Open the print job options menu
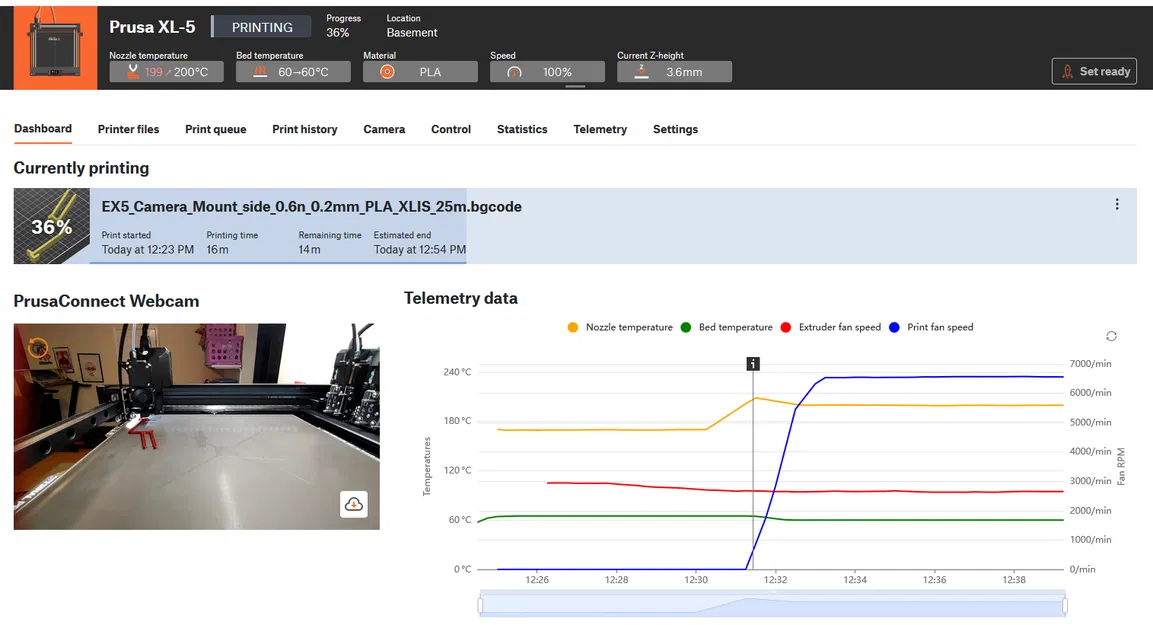 [1117, 203]
